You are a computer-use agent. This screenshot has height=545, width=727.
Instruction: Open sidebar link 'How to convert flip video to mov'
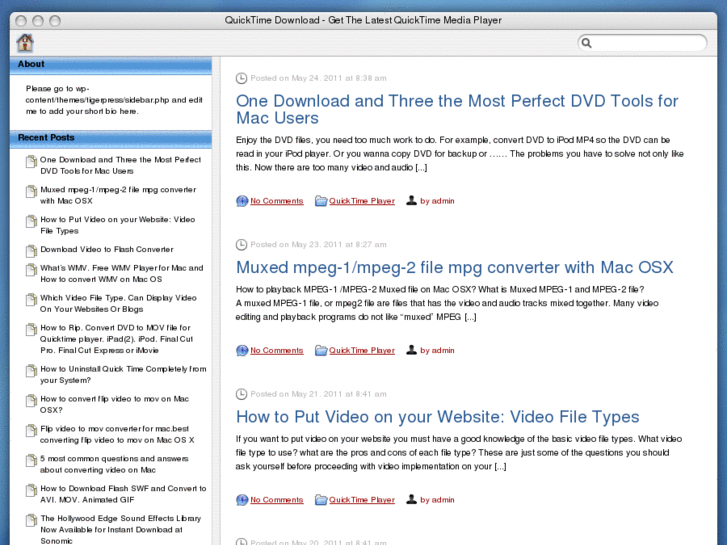(115, 404)
